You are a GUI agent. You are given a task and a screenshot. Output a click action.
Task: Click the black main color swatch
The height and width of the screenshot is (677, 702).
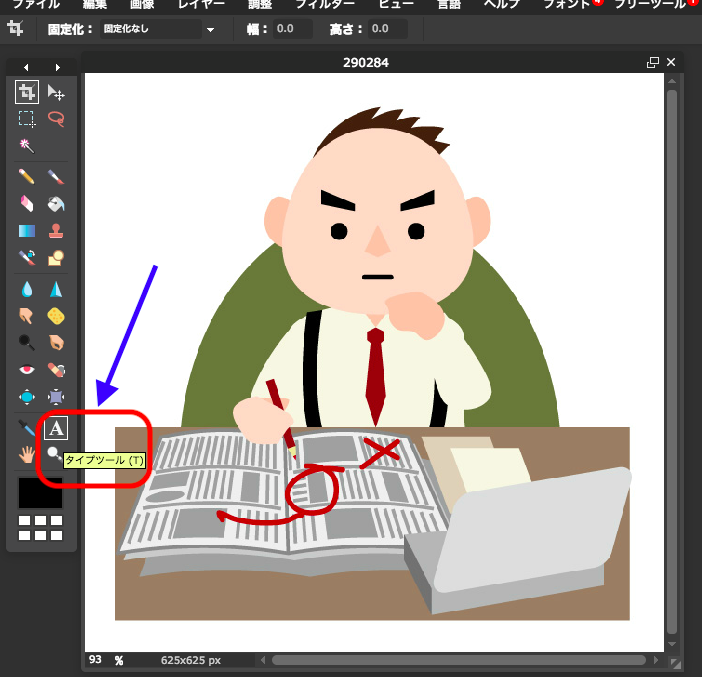click(40, 493)
